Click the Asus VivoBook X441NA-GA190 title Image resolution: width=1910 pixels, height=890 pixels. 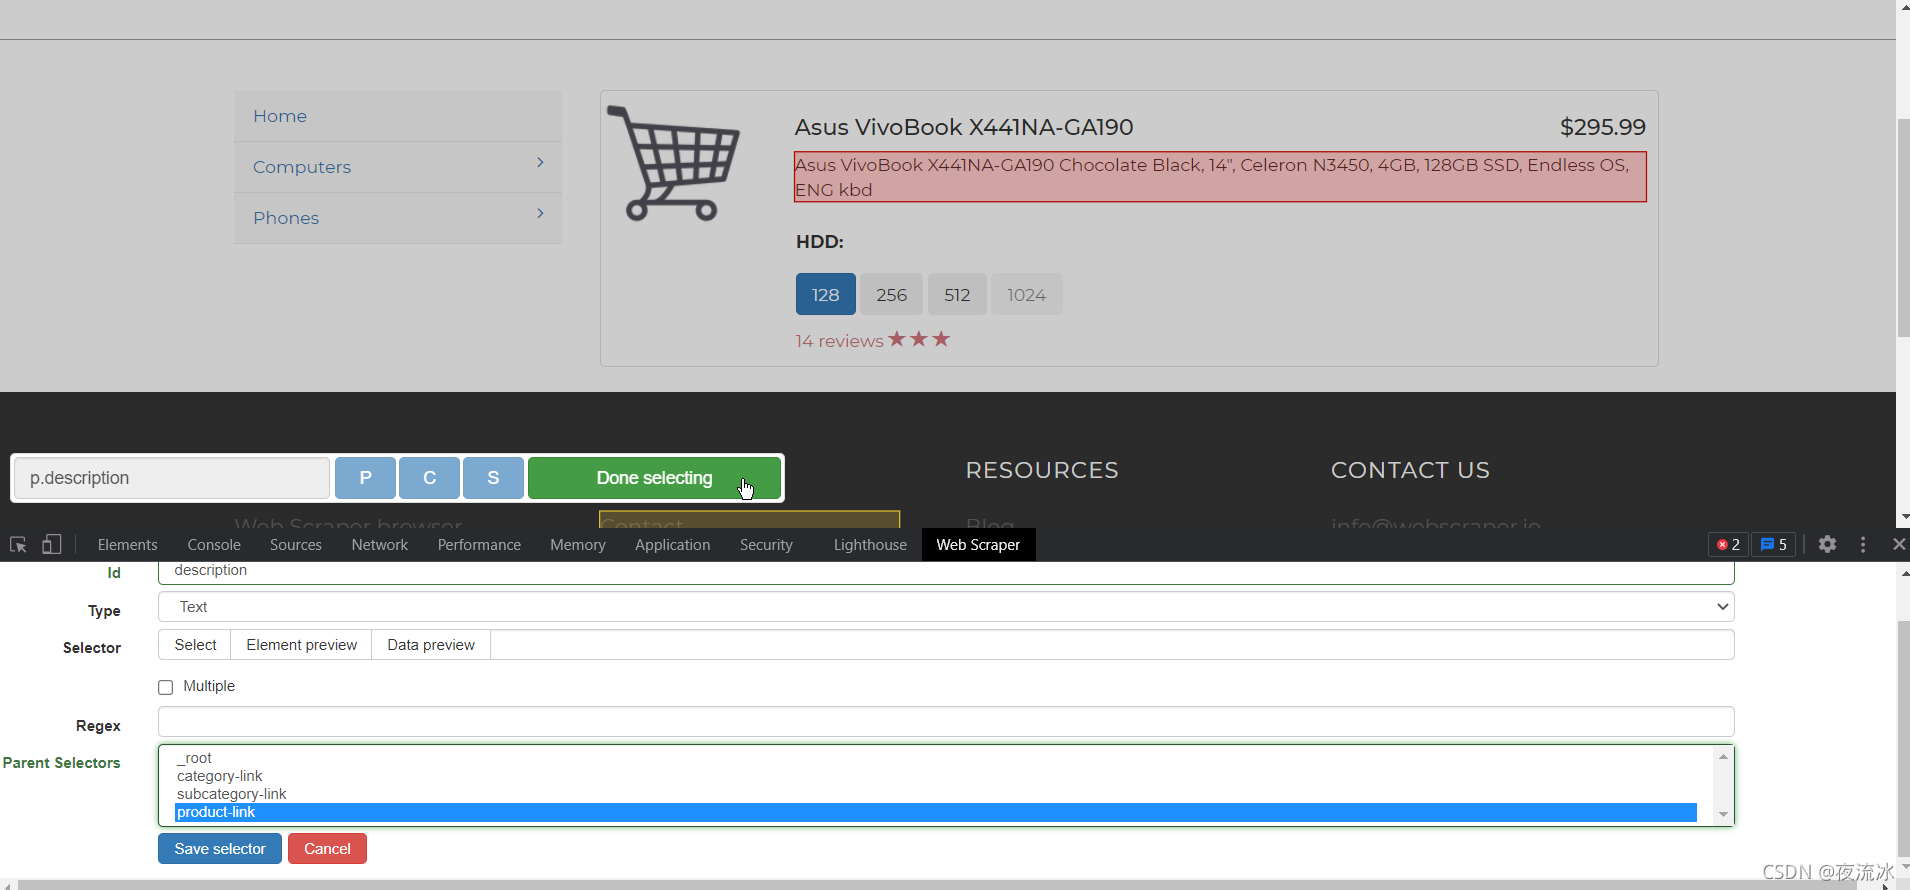(964, 127)
